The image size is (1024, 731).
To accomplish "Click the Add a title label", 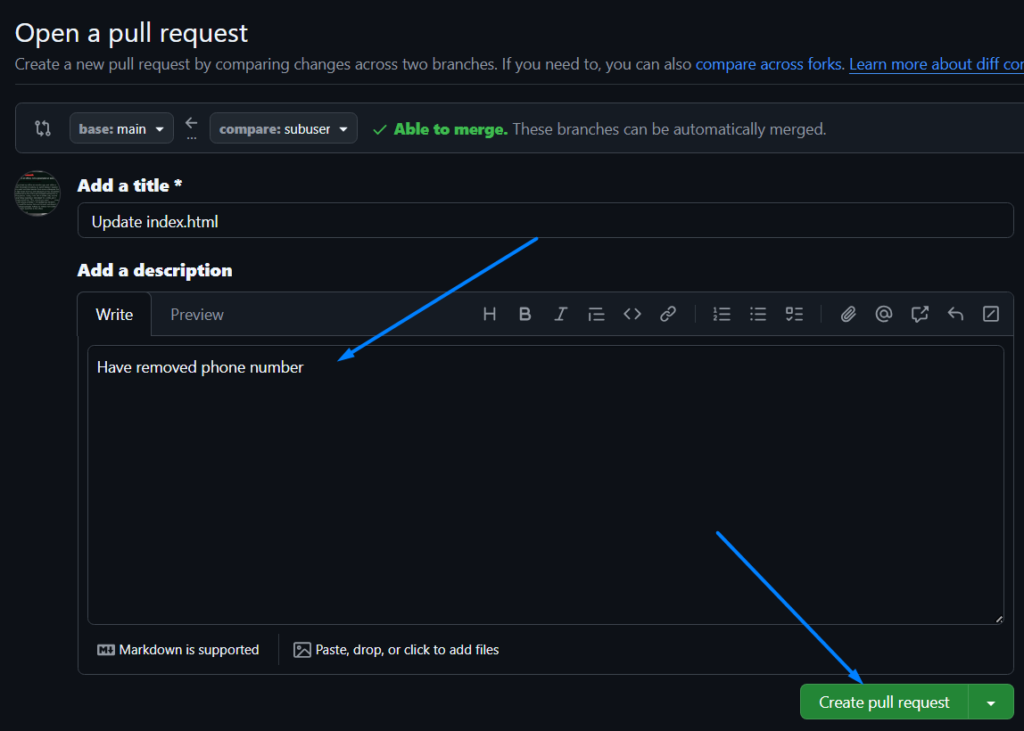I will pyautogui.click(x=129, y=185).
